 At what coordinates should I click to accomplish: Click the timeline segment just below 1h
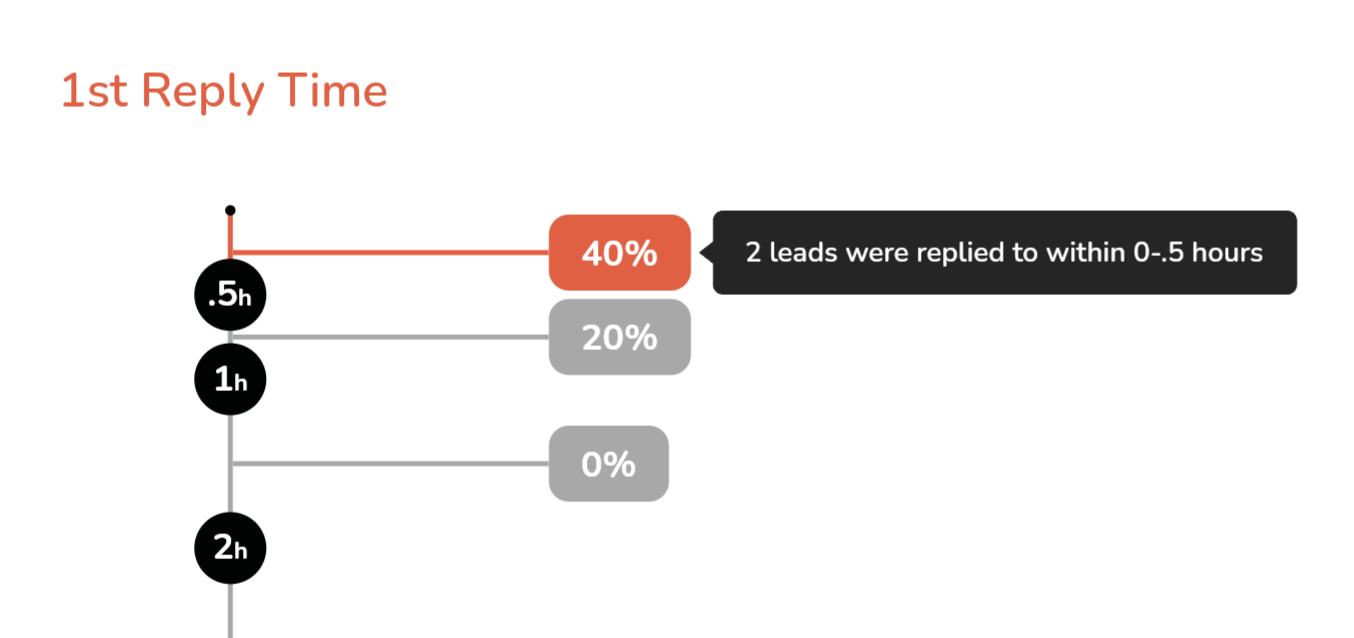click(x=230, y=430)
